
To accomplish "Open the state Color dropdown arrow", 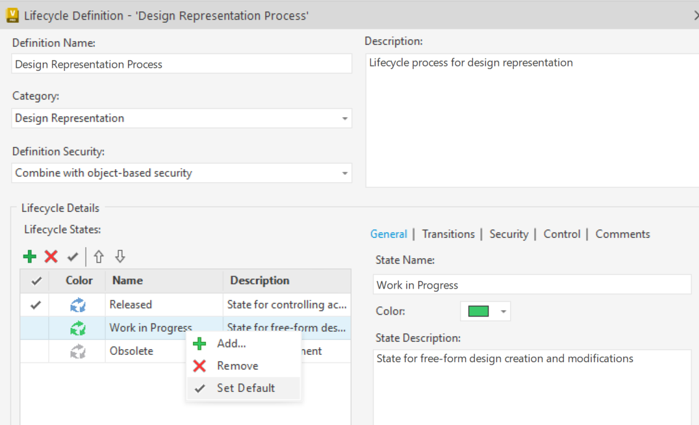I will (x=503, y=311).
